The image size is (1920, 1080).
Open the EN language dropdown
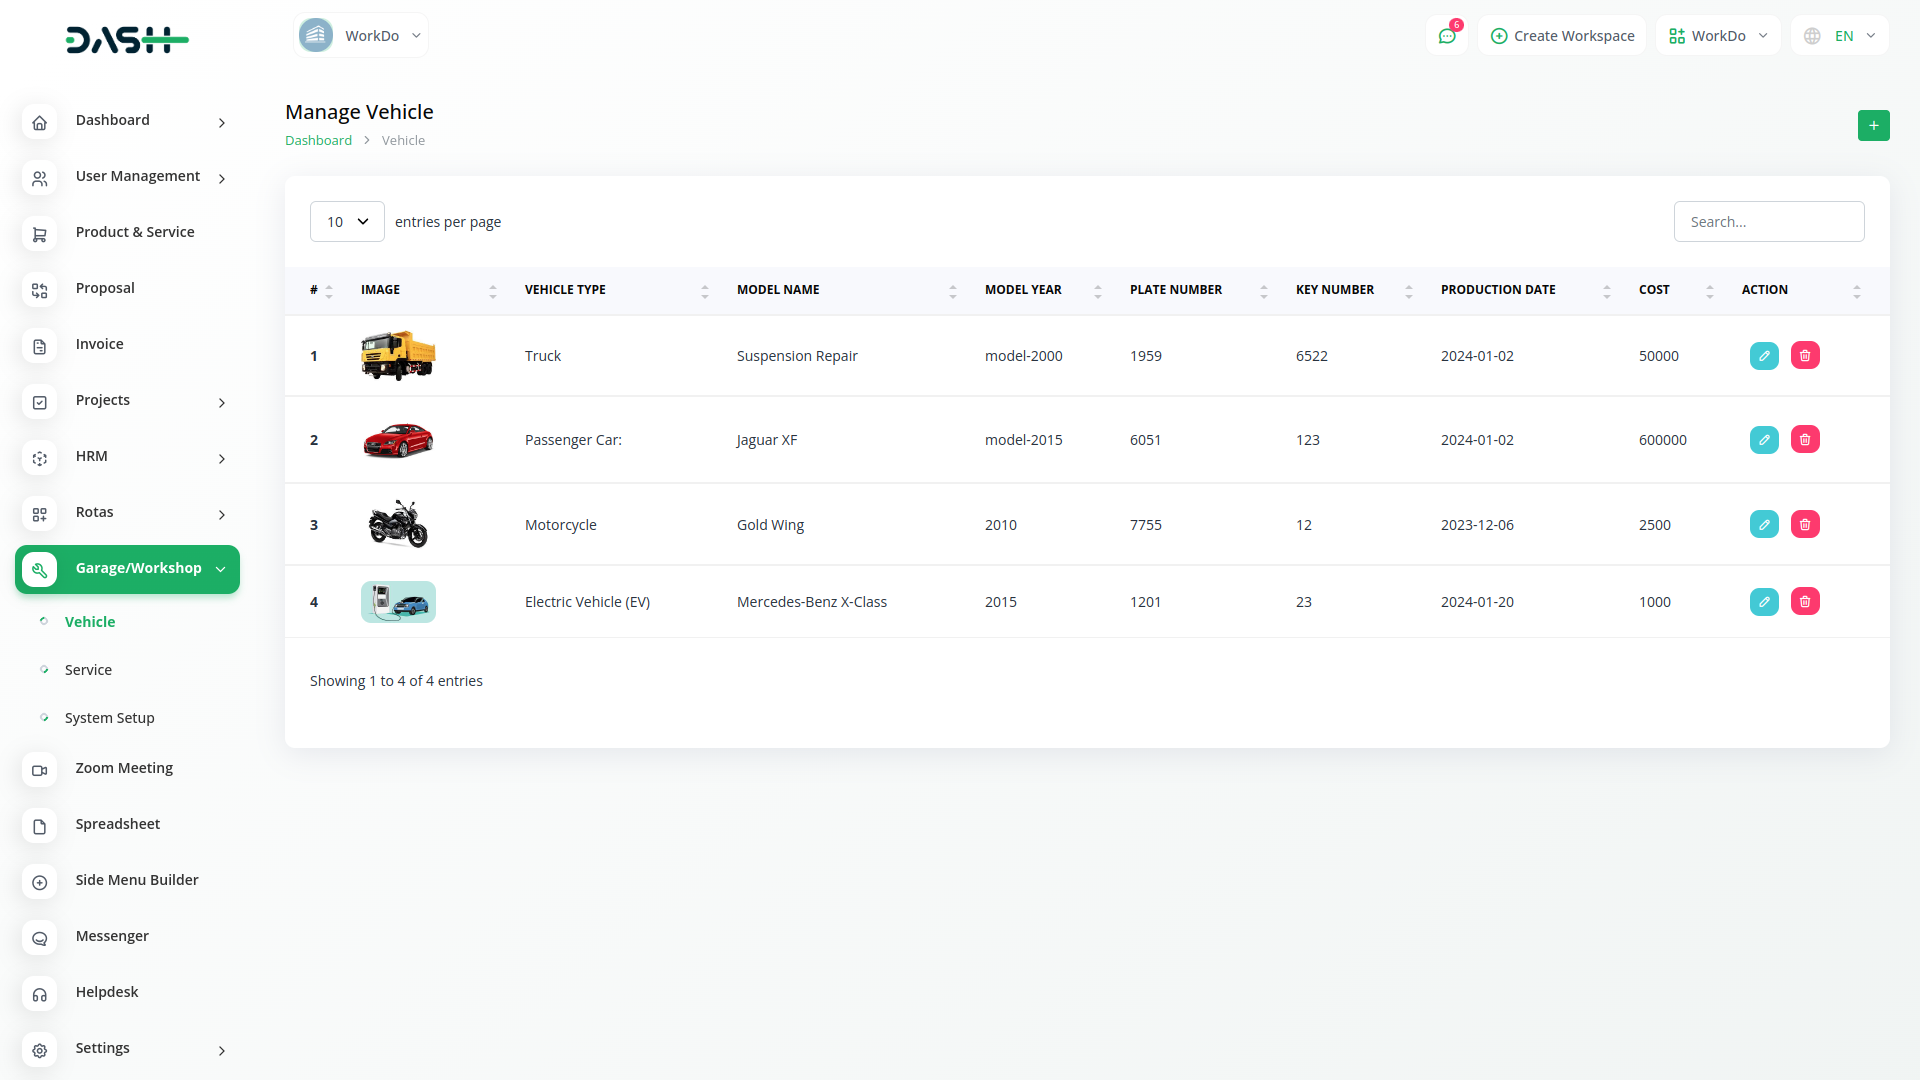tap(1840, 36)
